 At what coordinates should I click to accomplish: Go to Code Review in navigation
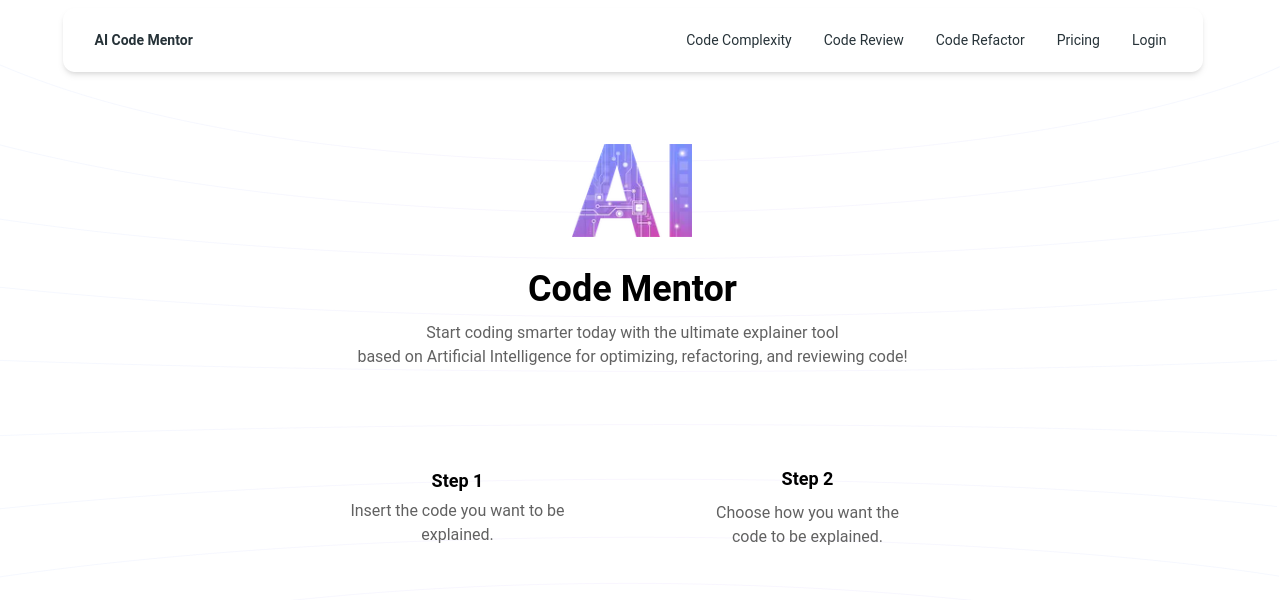pos(863,40)
